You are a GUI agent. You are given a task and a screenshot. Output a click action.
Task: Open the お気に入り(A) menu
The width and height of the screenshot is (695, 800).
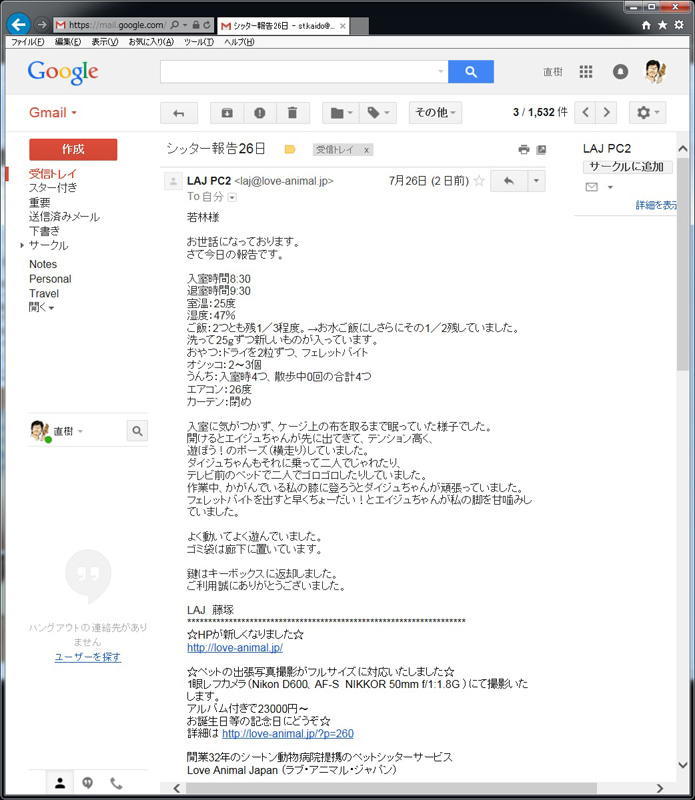[150, 42]
